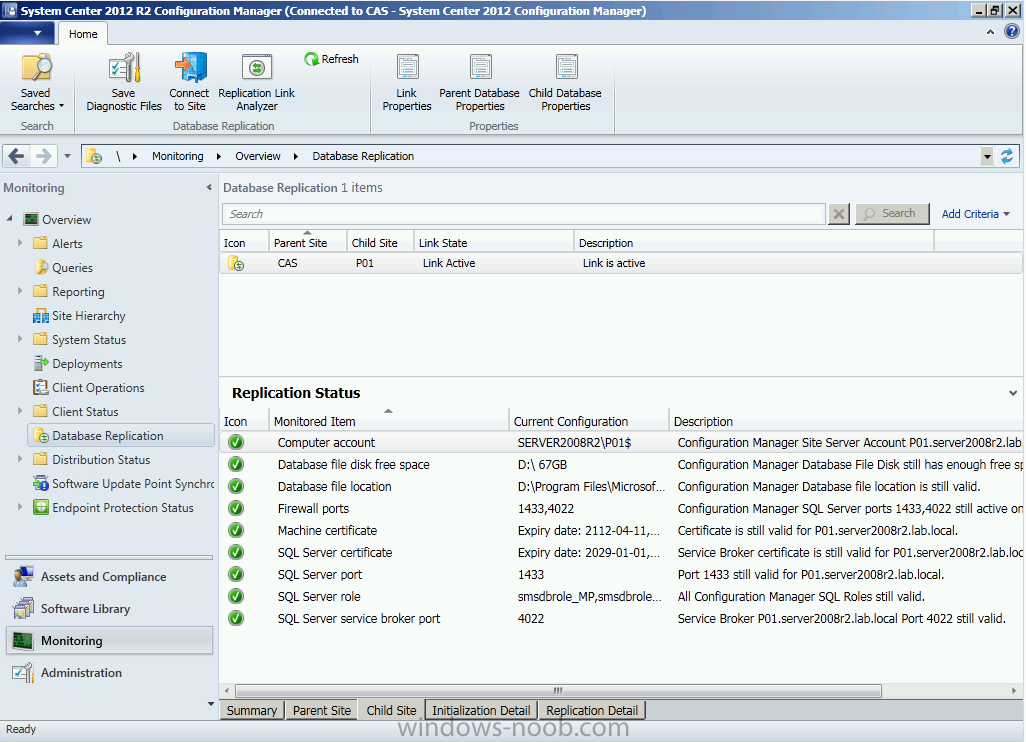1026x742 pixels.
Task: Sort by the Link State column
Action: (494, 243)
